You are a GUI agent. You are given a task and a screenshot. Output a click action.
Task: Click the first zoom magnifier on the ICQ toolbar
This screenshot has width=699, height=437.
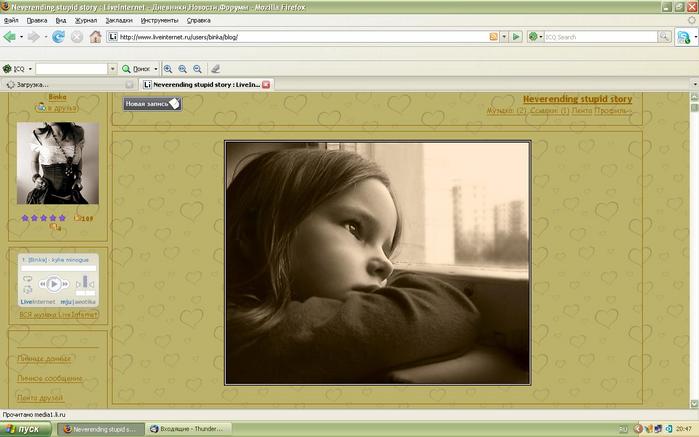click(168, 69)
